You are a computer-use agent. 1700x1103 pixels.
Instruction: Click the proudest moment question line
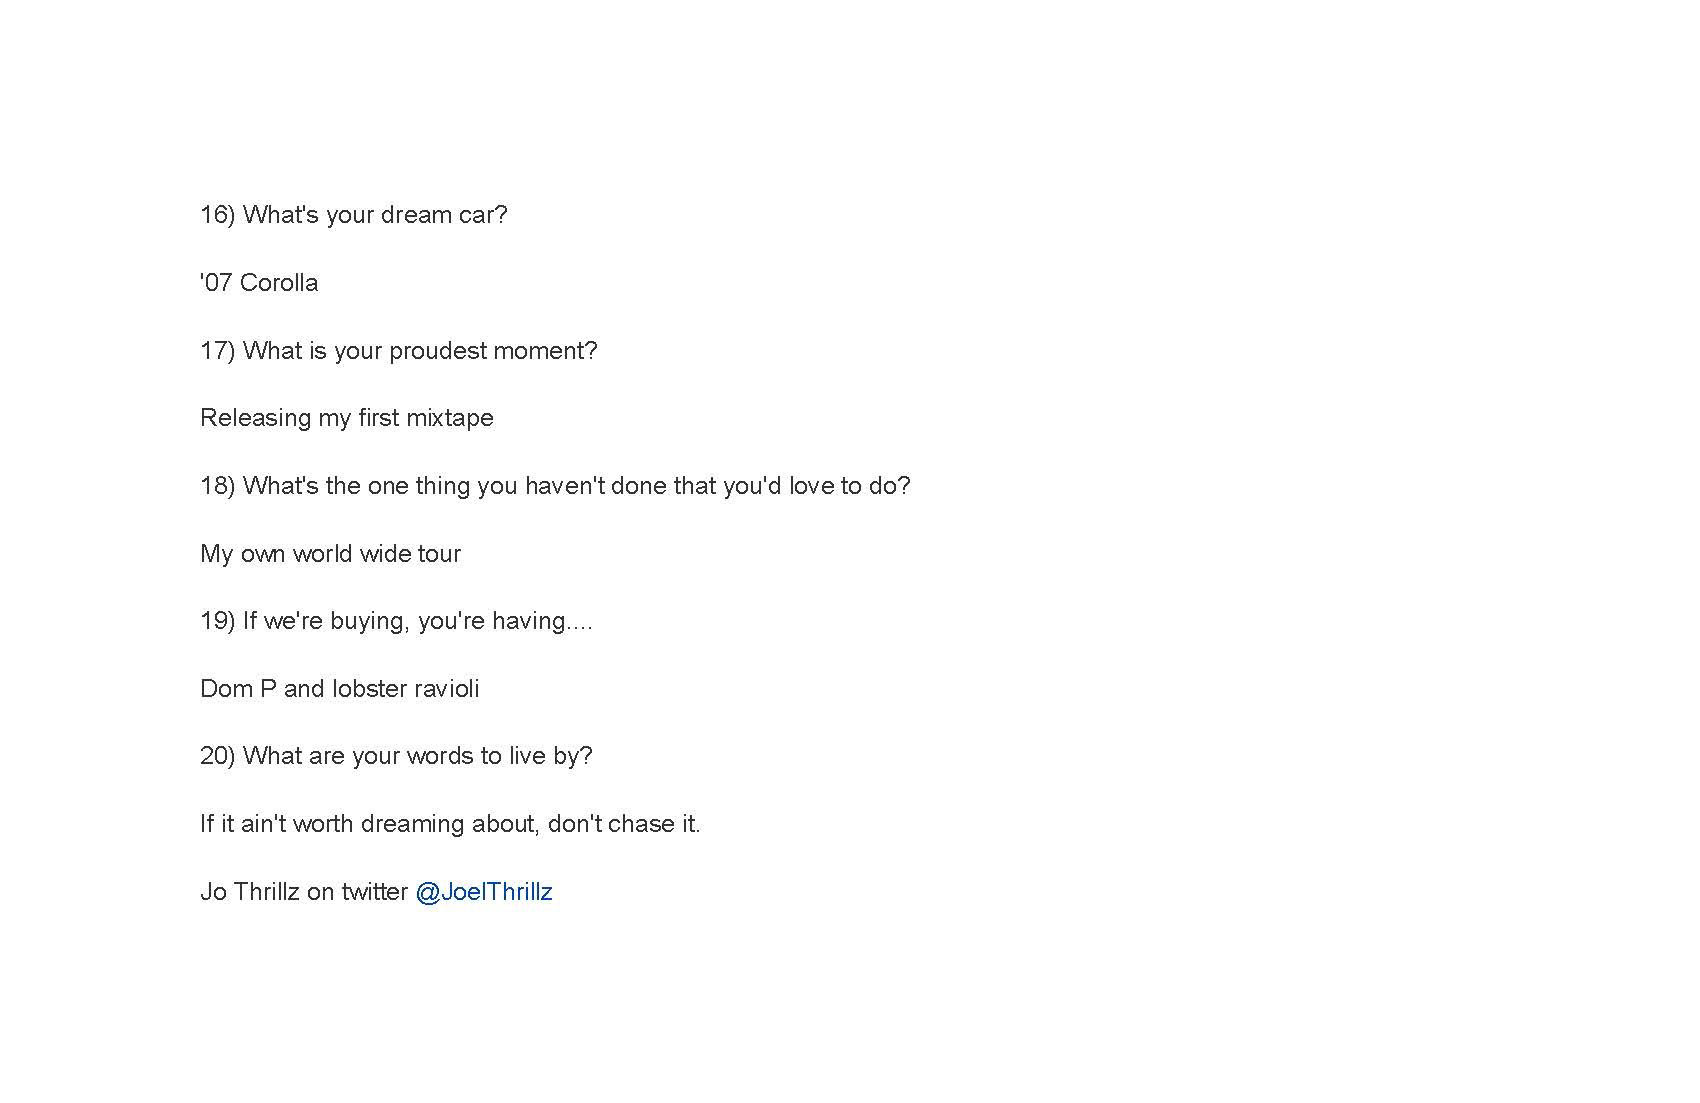pyautogui.click(x=399, y=351)
